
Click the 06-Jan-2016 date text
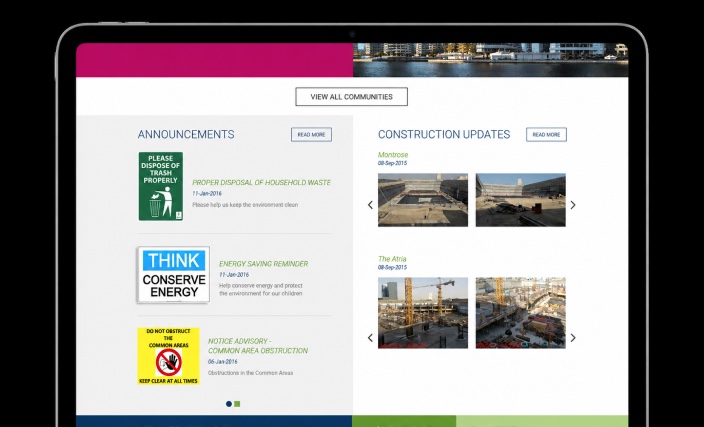pyautogui.click(x=223, y=361)
